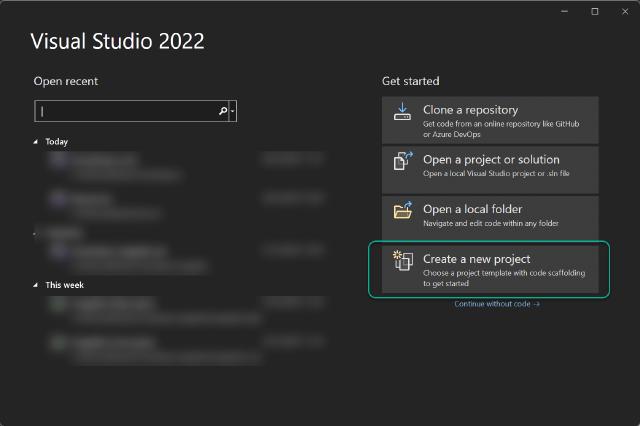Collapse the Today group
Image resolution: width=640 pixels, height=426 pixels.
[x=37, y=142]
